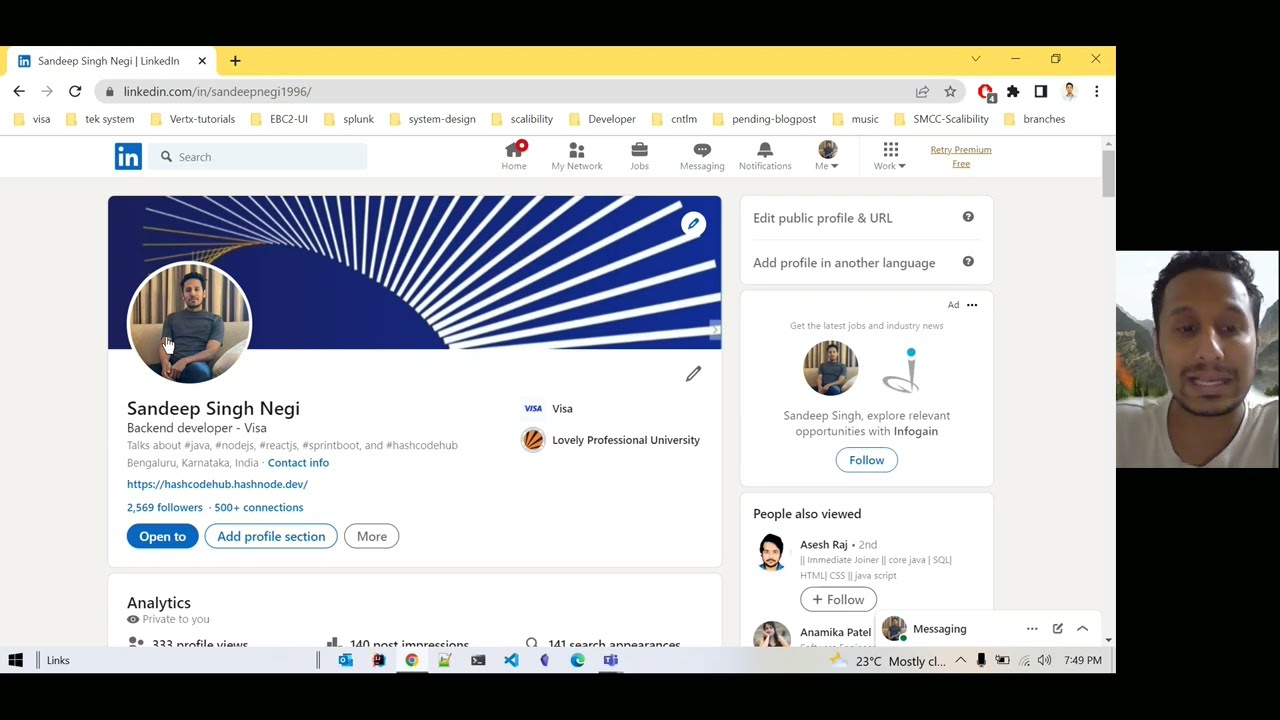Open Asesh Raj's profile
1280x720 pixels.
[x=823, y=545]
